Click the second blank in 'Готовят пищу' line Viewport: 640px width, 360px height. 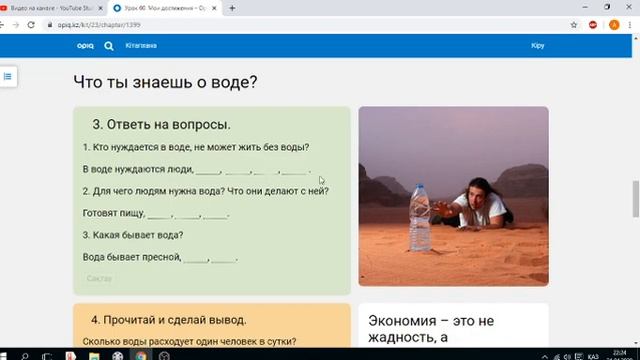point(188,214)
